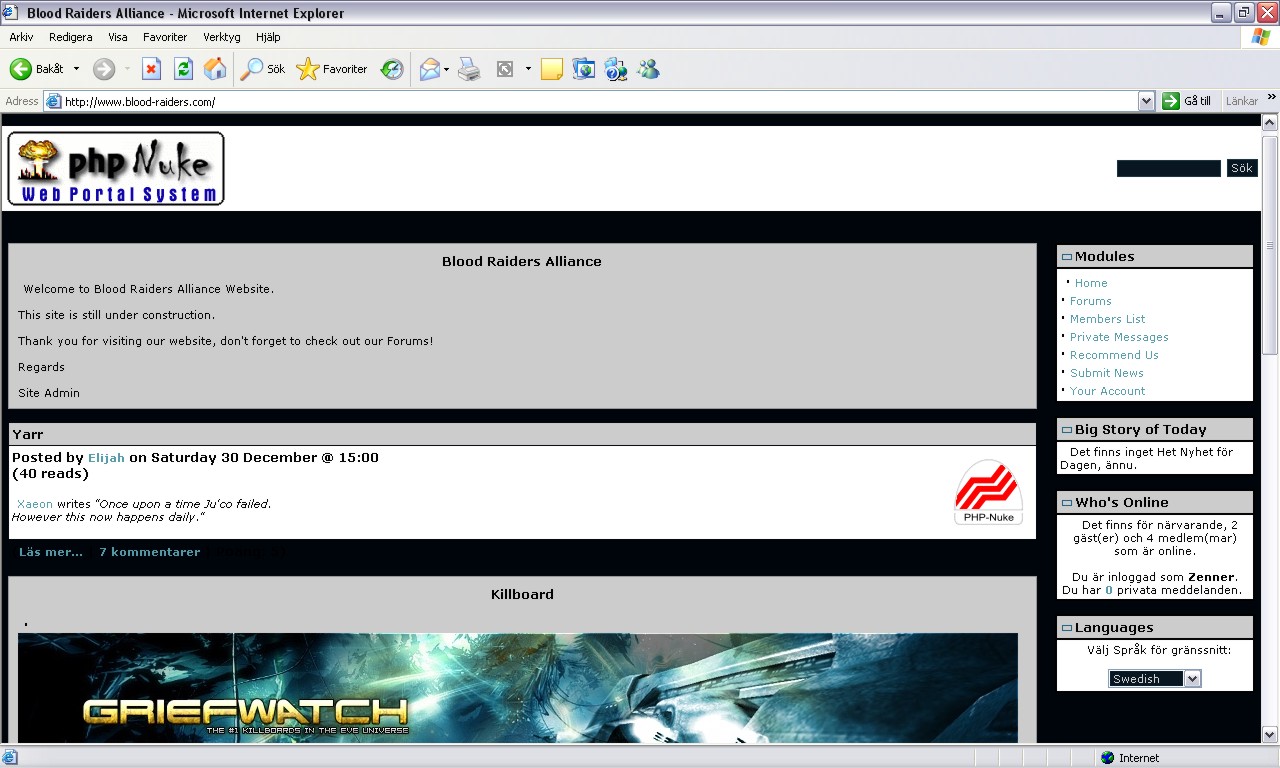Collapse the Languages block
This screenshot has height=768, width=1280.
pyautogui.click(x=1066, y=628)
